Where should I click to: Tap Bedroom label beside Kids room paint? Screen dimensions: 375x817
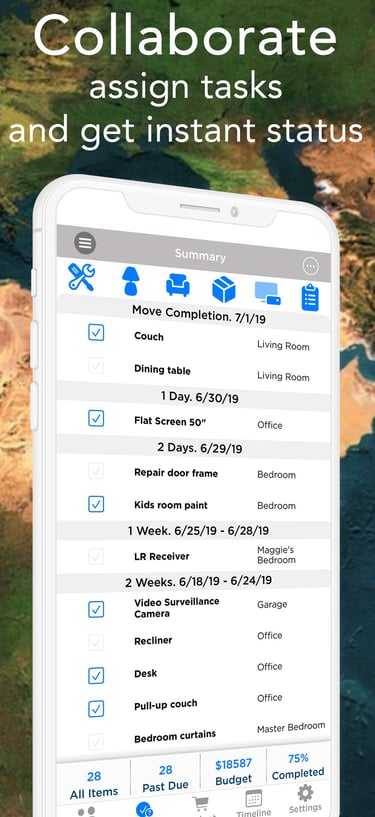pyautogui.click(x=277, y=506)
